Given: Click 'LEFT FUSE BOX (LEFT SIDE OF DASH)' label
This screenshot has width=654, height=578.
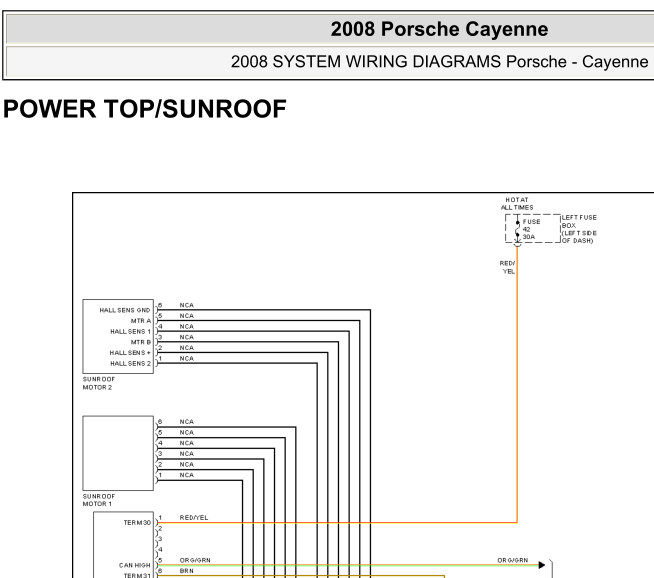Looking at the screenshot, I should point(579,229).
